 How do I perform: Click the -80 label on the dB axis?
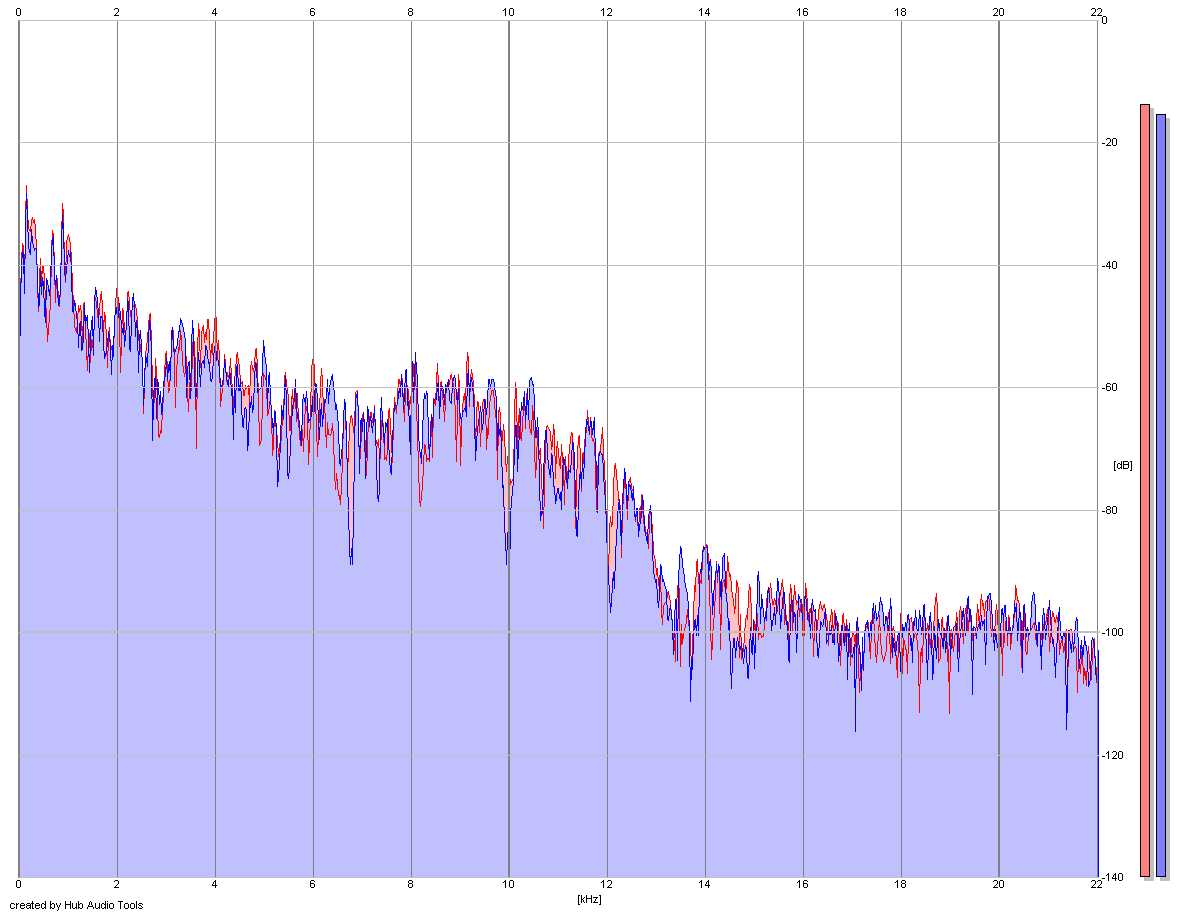(x=1109, y=510)
